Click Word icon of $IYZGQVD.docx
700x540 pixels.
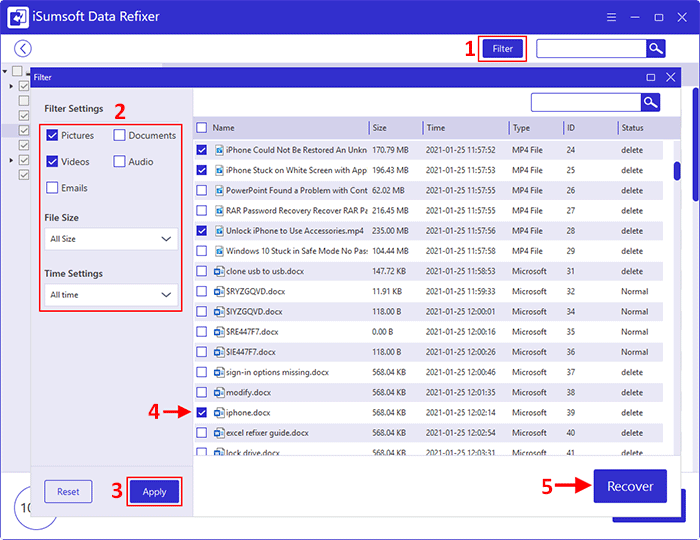click(219, 312)
